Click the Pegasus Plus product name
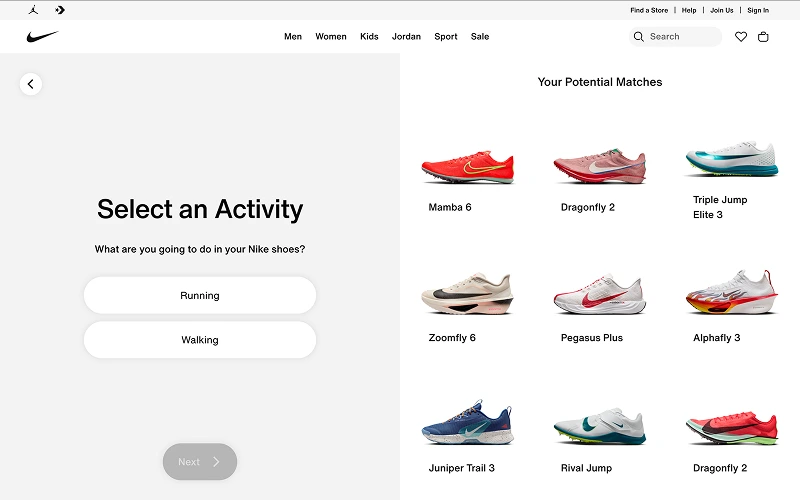 pyautogui.click(x=592, y=338)
